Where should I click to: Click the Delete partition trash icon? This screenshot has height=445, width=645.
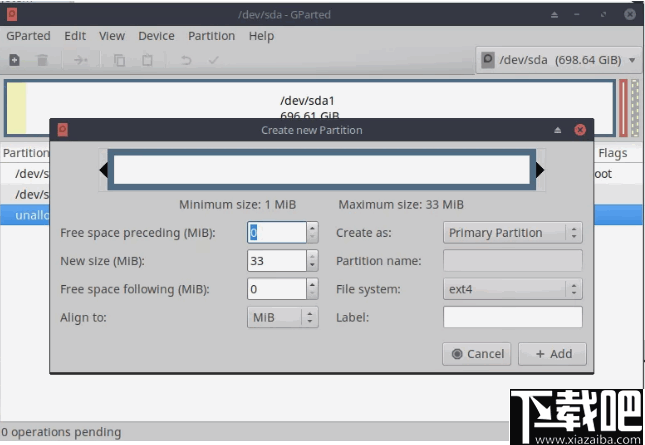point(42,60)
